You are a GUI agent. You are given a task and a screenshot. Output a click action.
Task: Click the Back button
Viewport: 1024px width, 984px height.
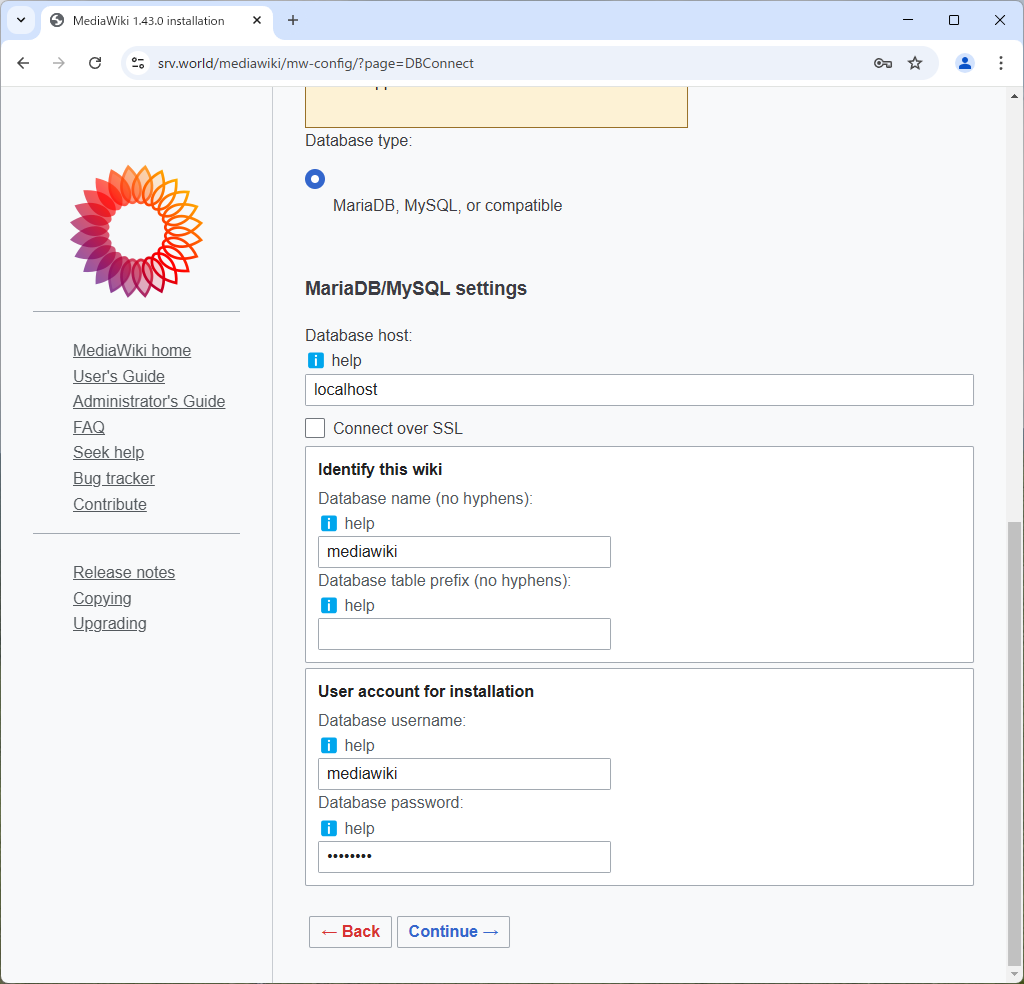click(350, 932)
